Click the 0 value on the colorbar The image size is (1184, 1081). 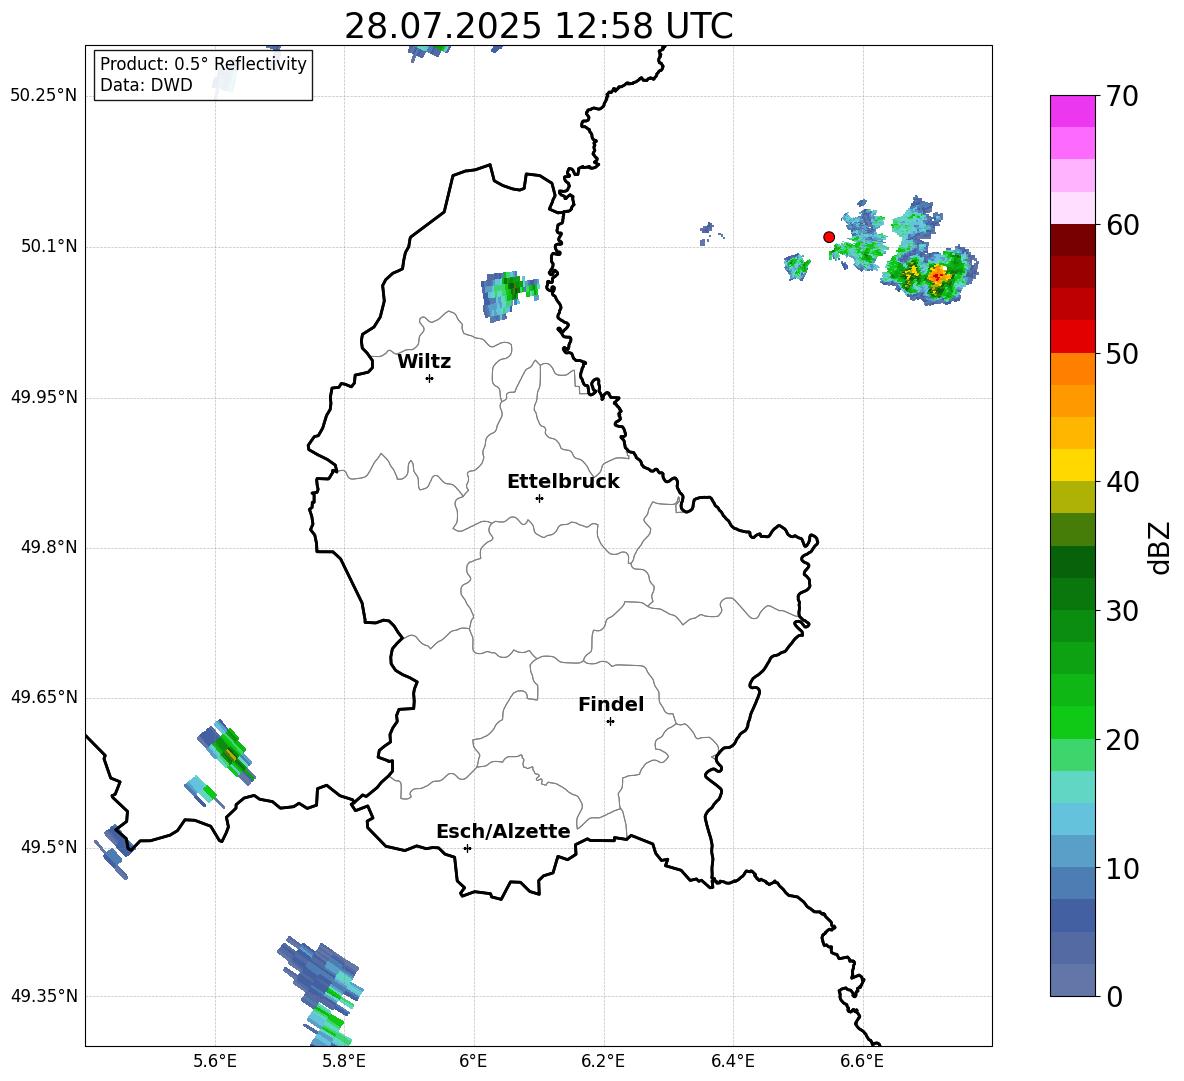pyautogui.click(x=1114, y=997)
